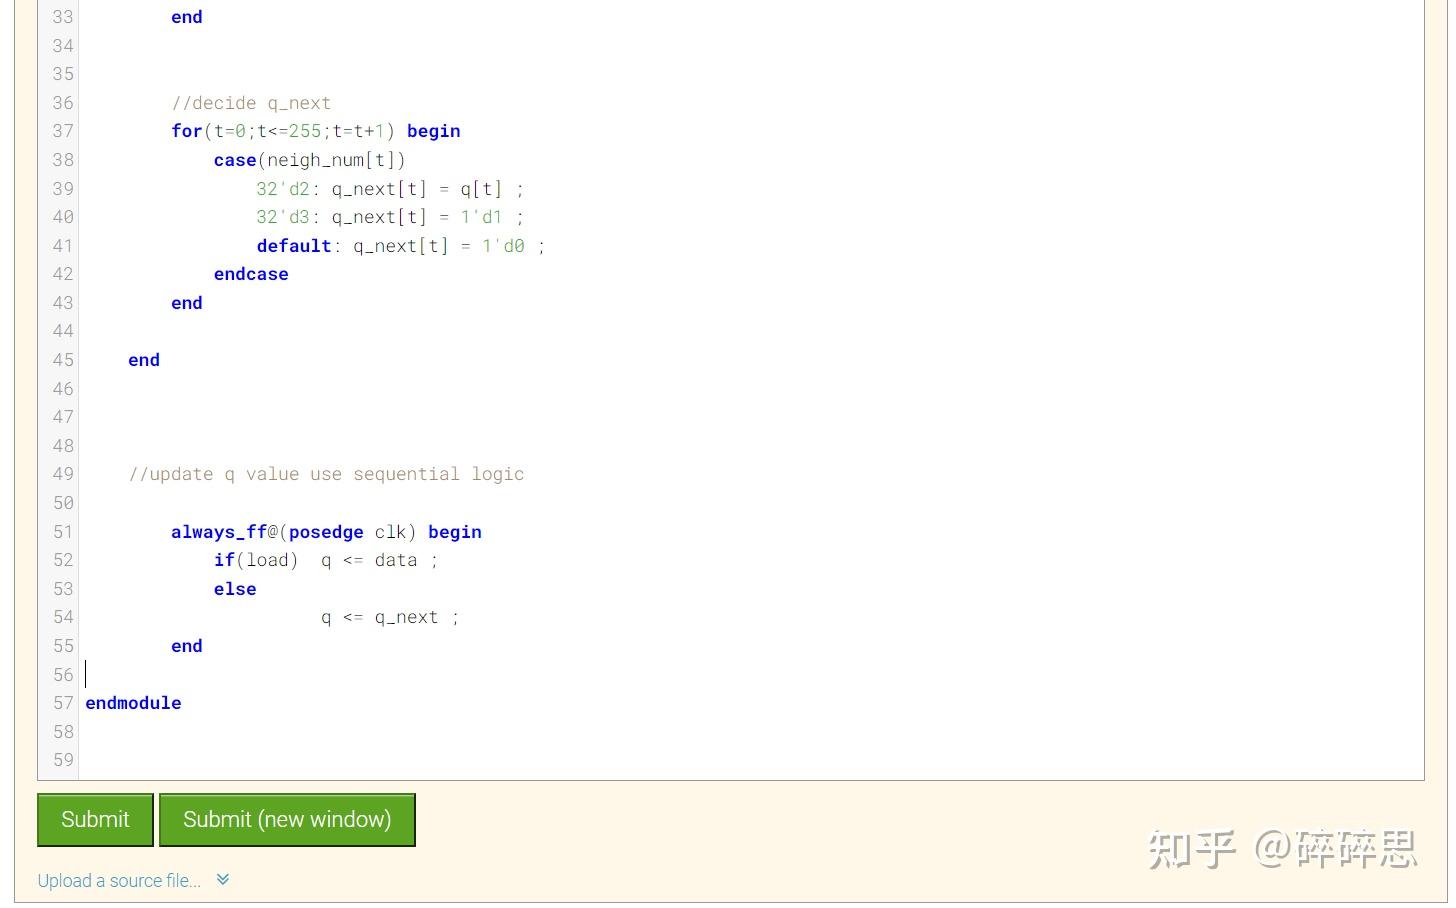Screen dimensions: 1456x908
Task: Open the Upload a source file link
Action: 118,880
